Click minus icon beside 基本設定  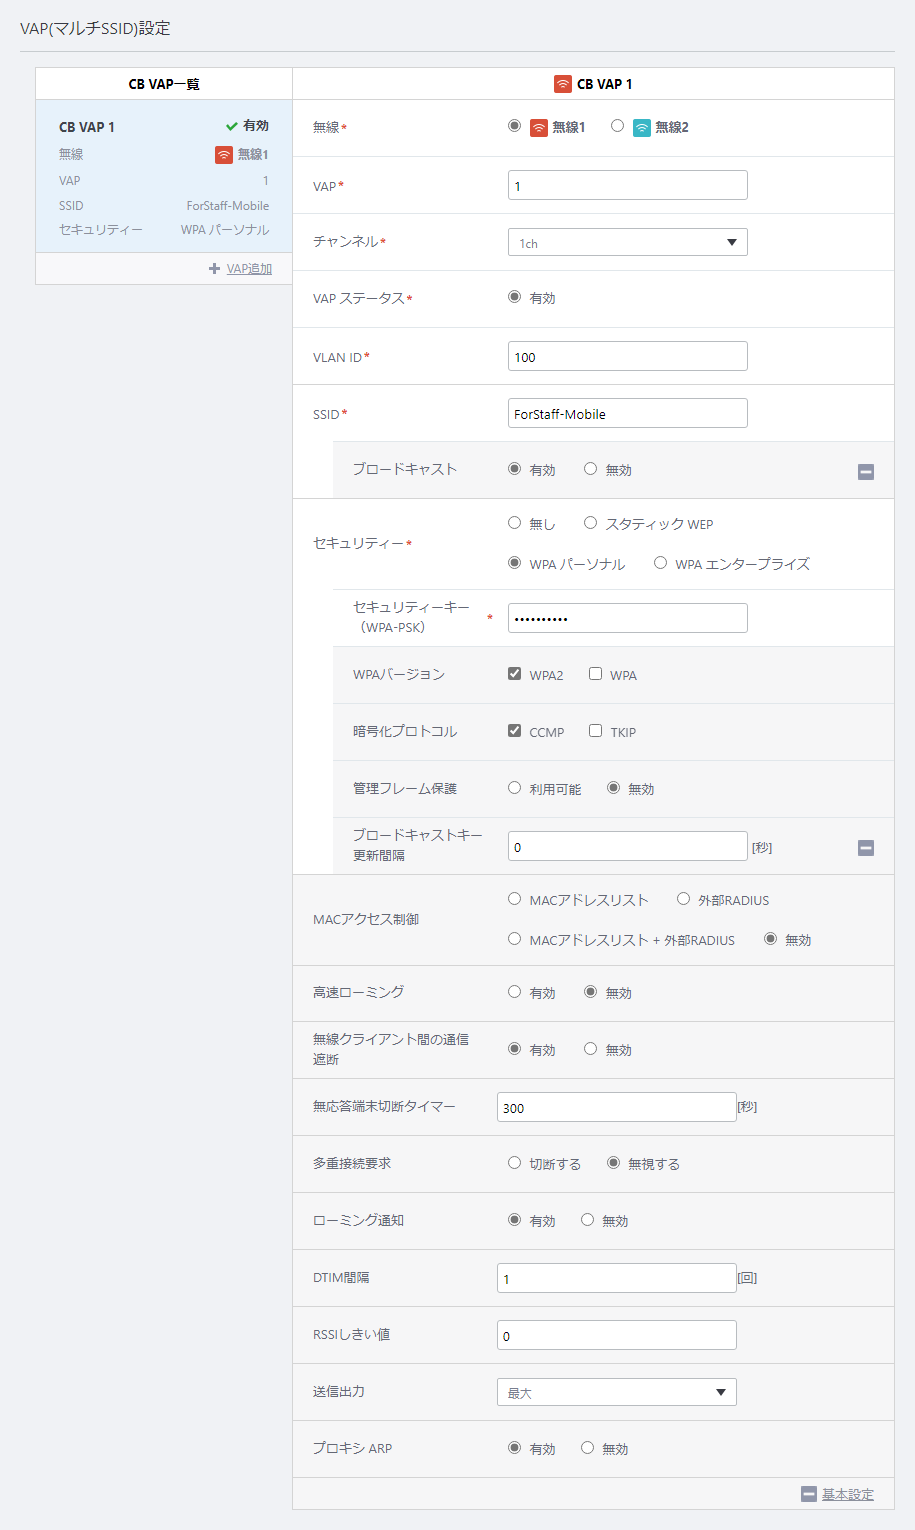[809, 1494]
